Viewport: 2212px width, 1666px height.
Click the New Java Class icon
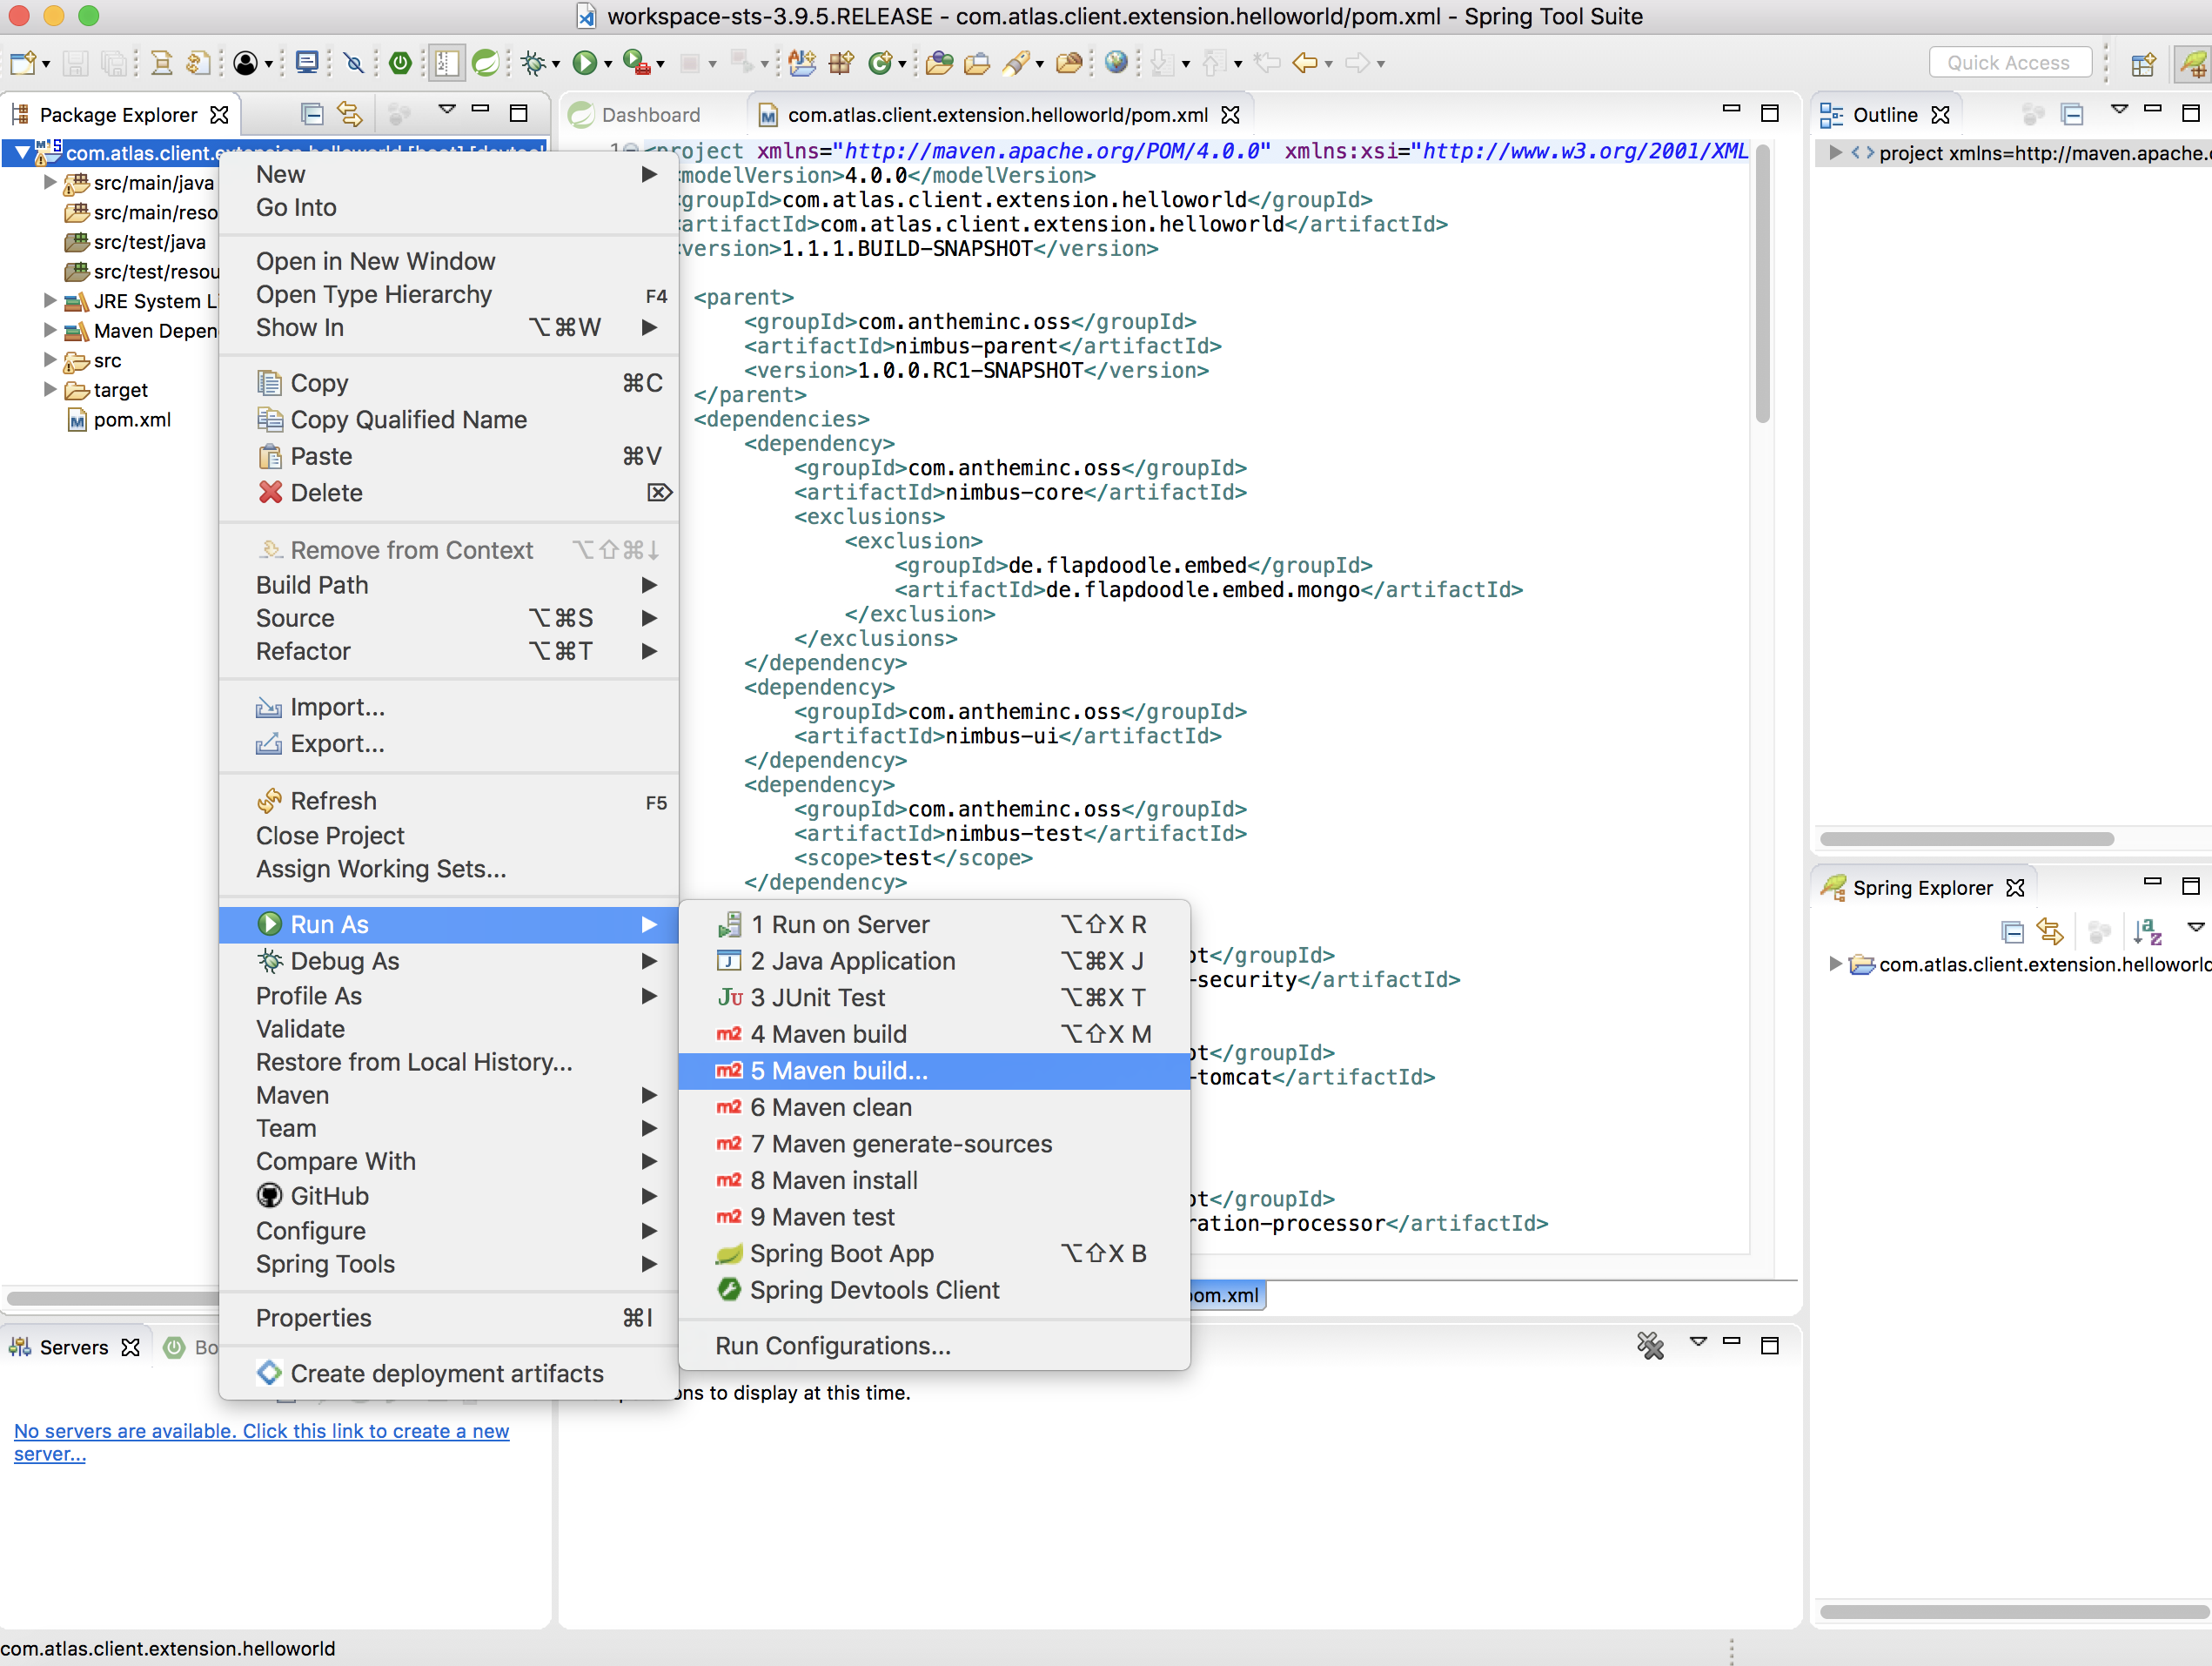click(x=880, y=63)
